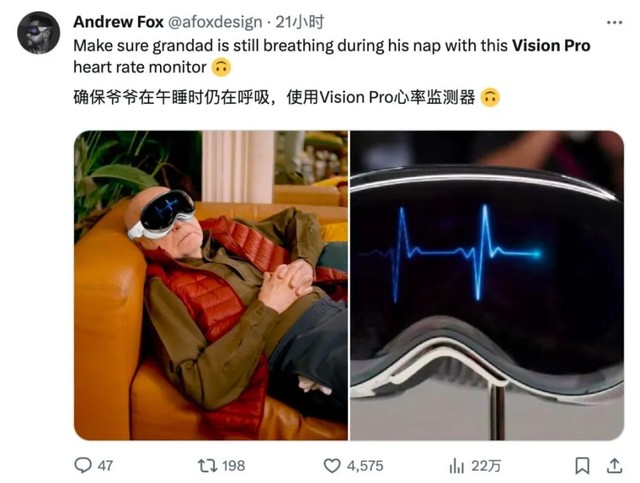Retweet the post using the arrows icon
The width and height of the screenshot is (640, 483).
[x=207, y=465]
